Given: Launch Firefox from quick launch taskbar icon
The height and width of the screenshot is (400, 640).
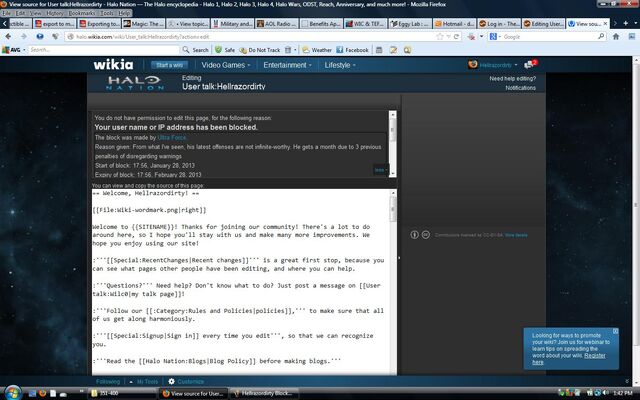Looking at the screenshot, I should click(42, 393).
